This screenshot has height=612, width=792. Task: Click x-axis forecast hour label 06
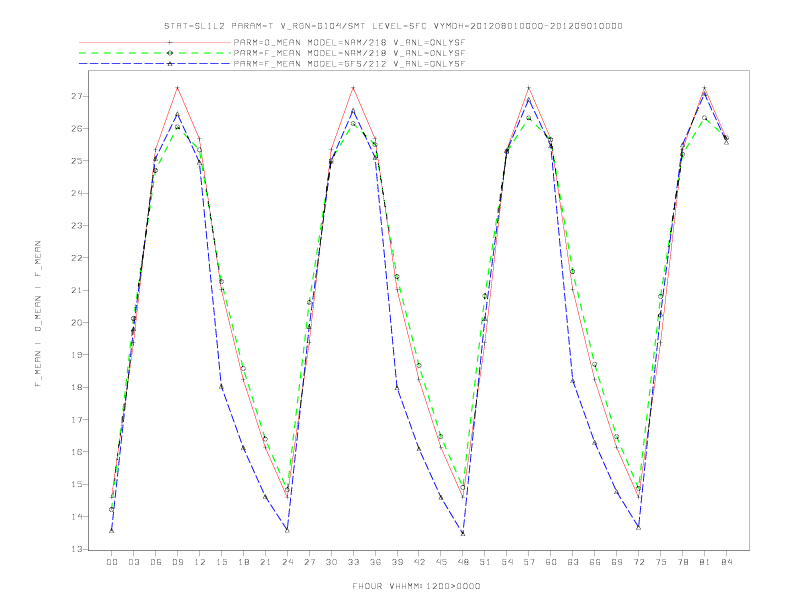point(156,562)
